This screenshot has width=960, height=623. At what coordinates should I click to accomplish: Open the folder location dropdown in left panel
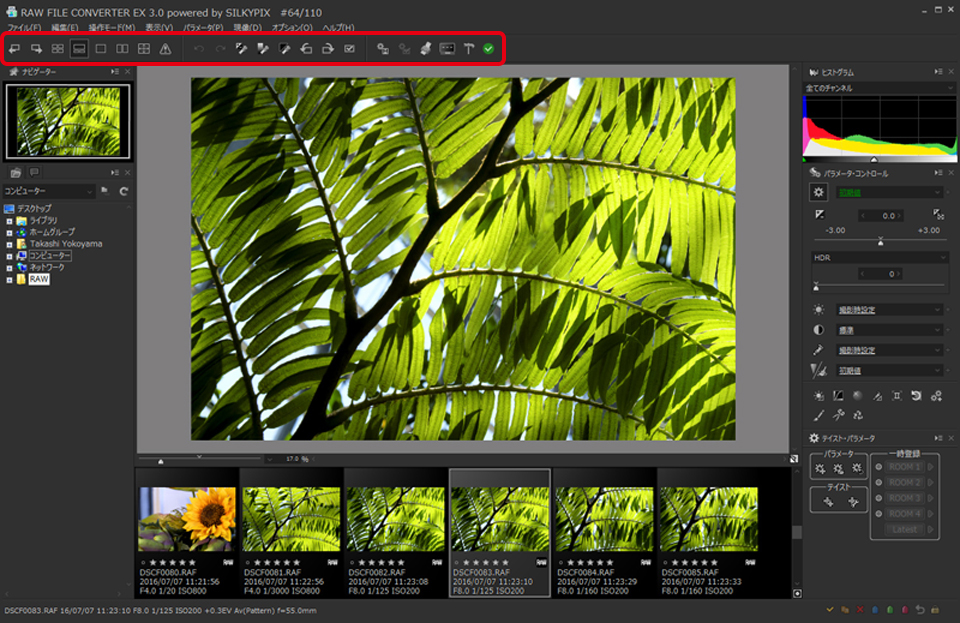(x=48, y=192)
